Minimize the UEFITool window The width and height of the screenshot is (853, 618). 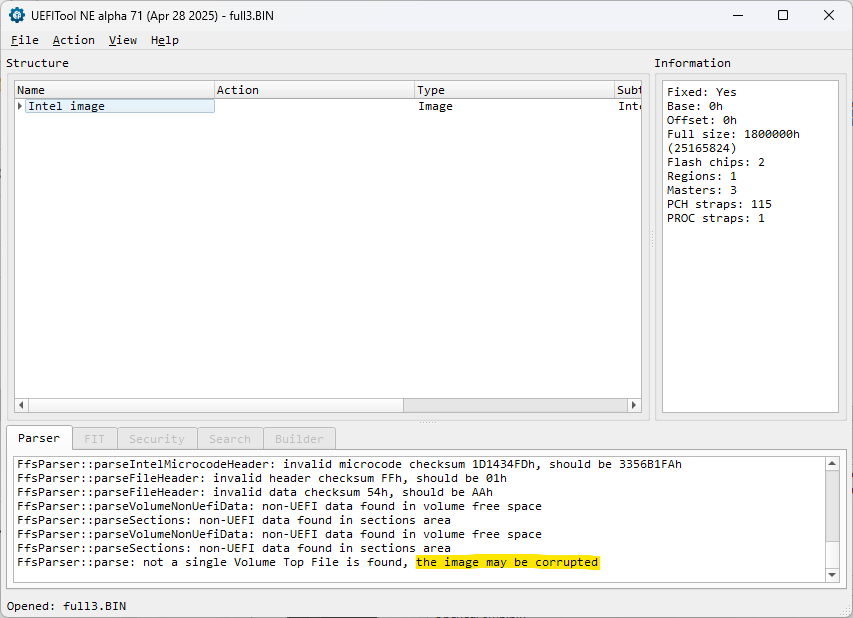click(738, 15)
